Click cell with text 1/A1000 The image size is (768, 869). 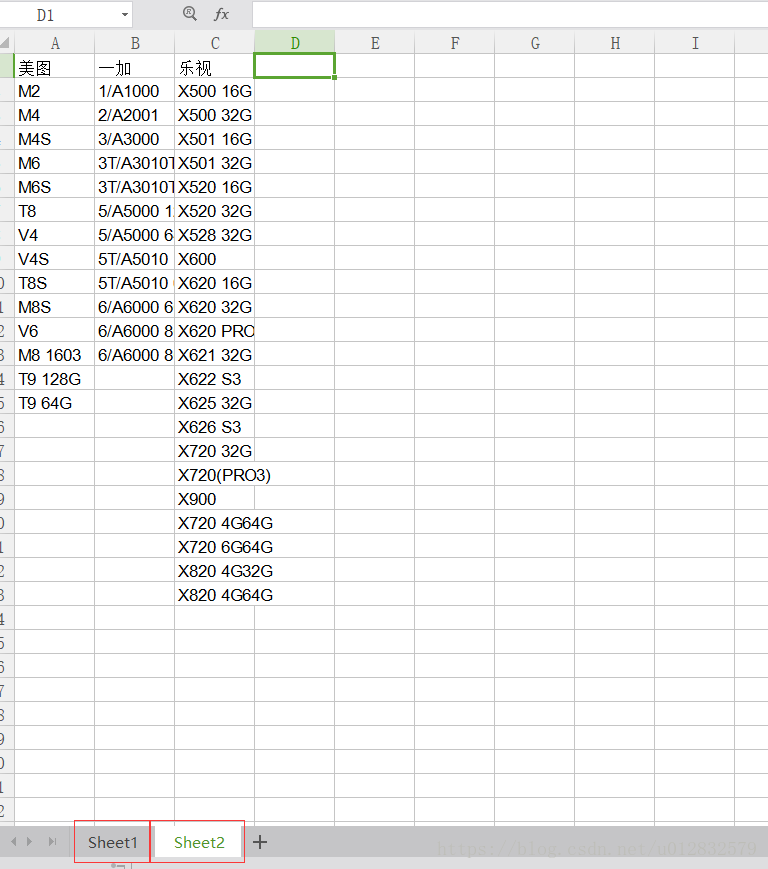tap(135, 90)
